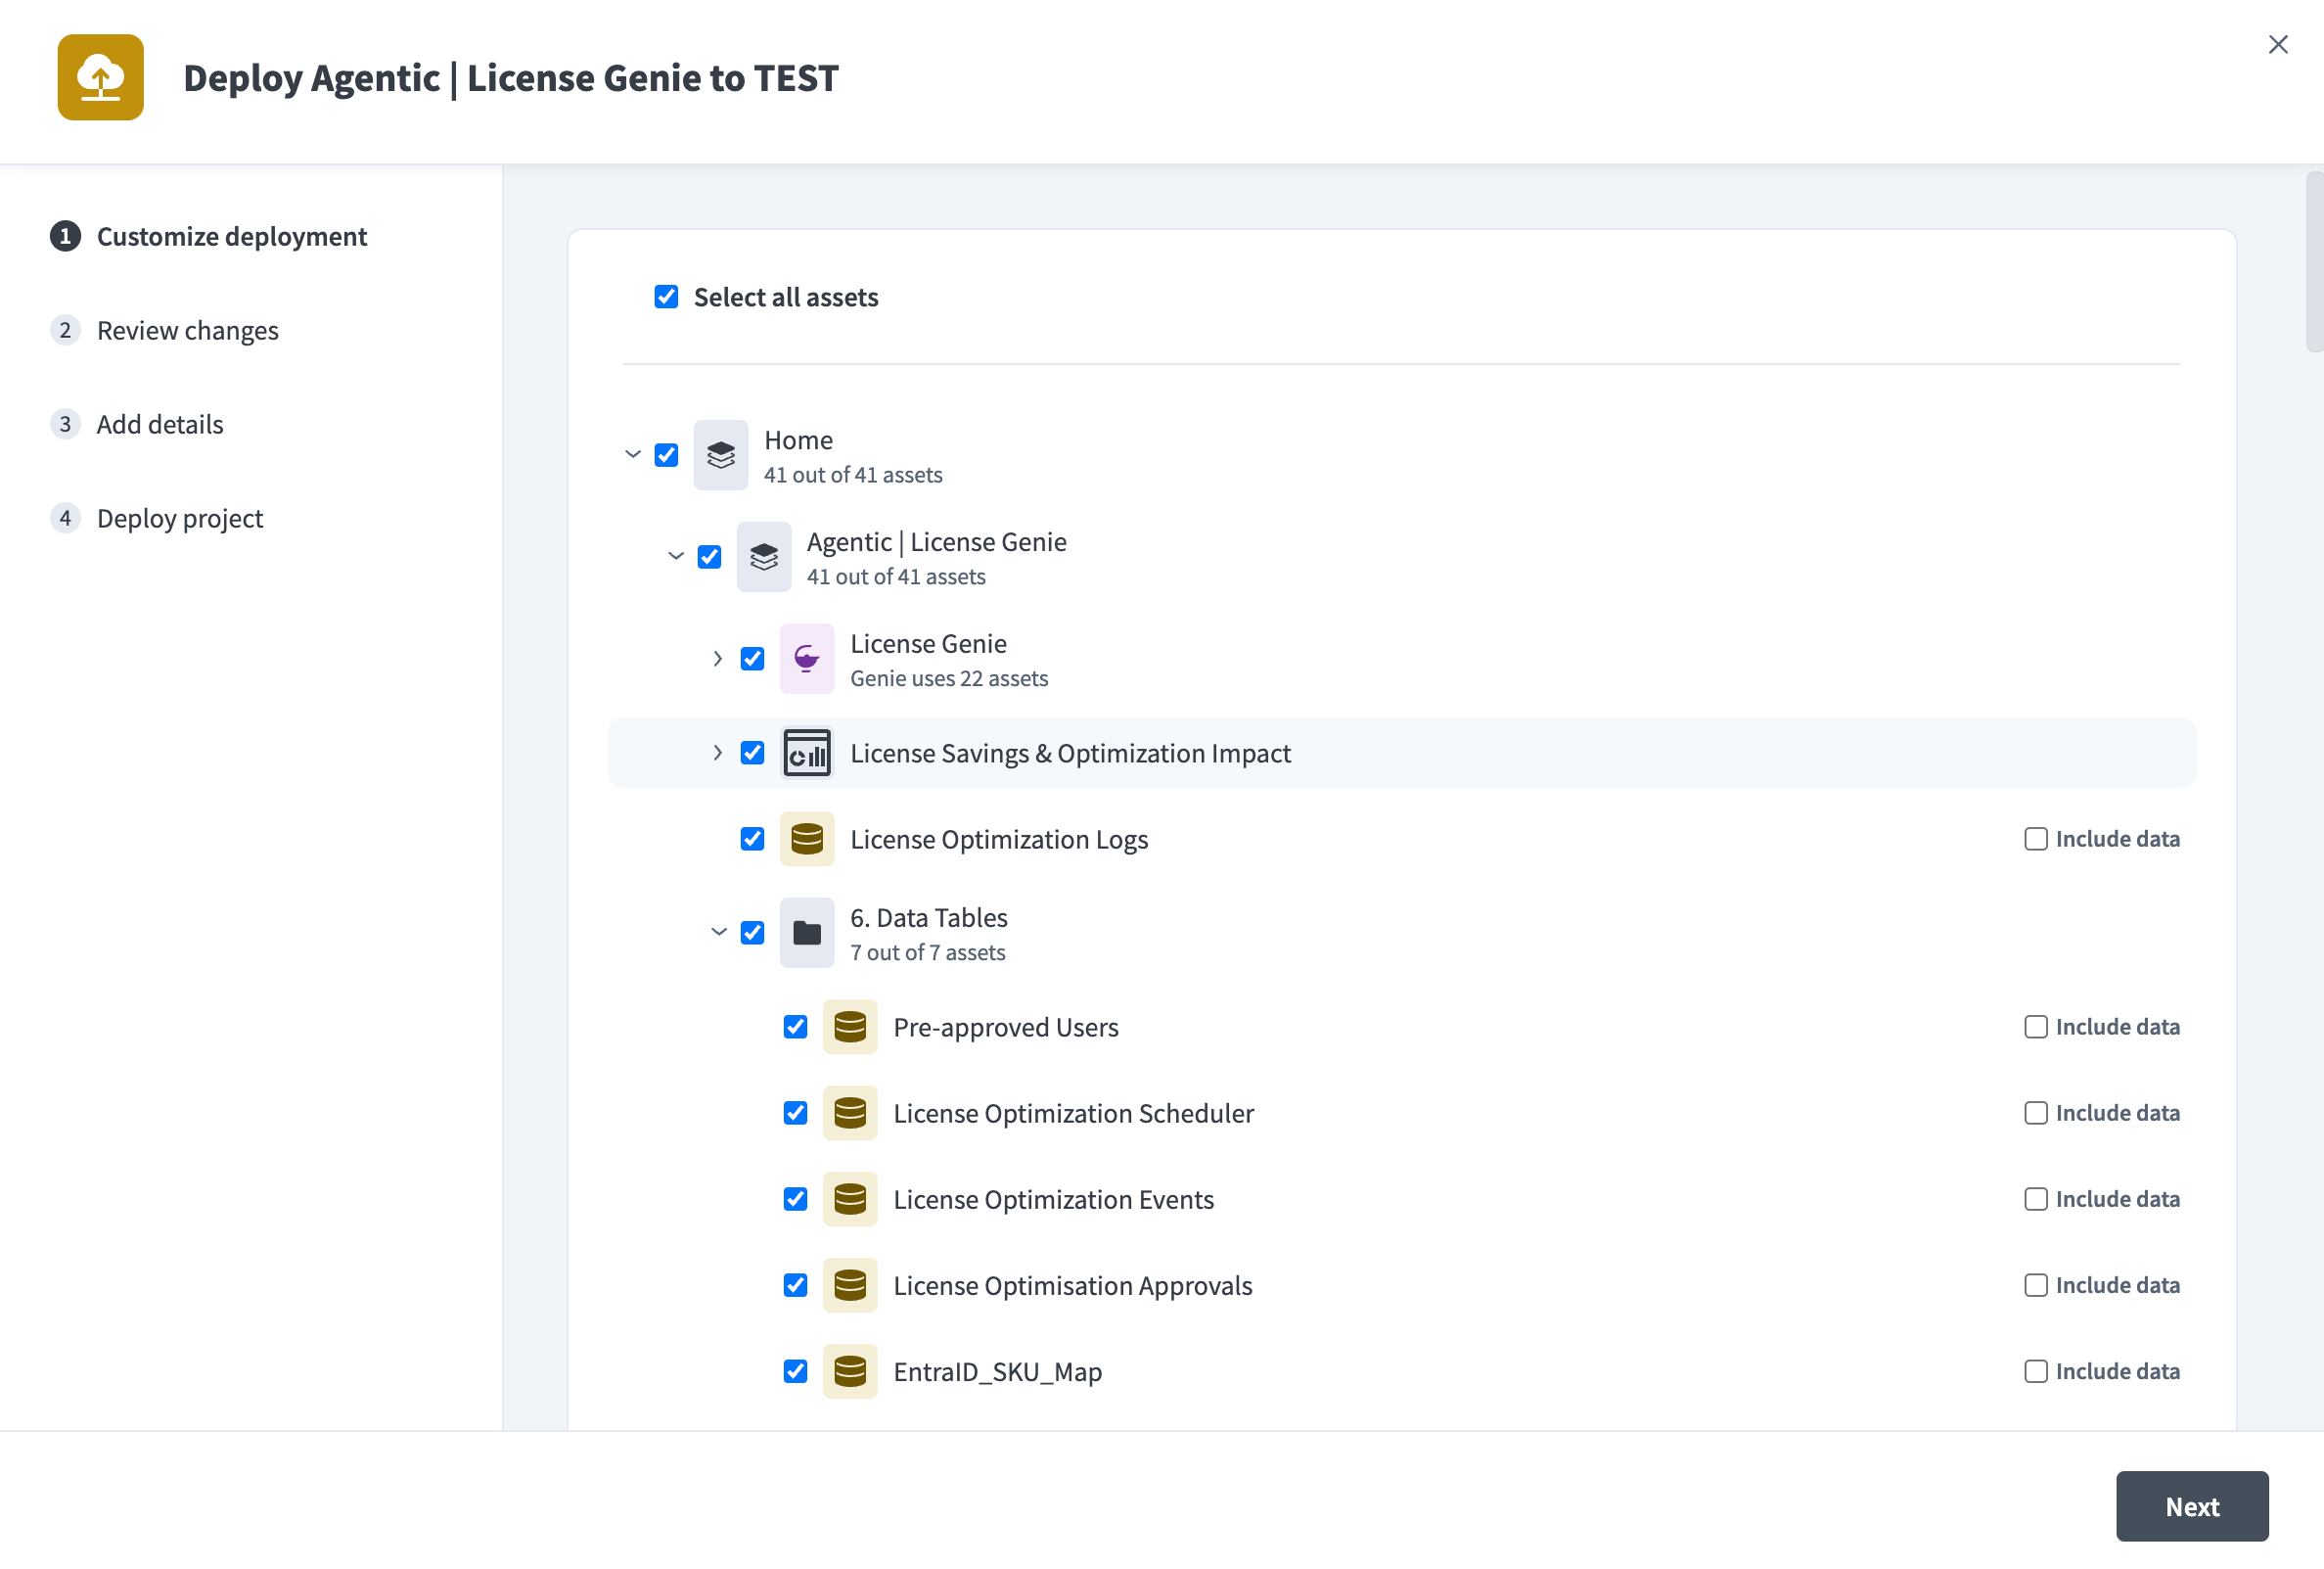
Task: Enable Include data for License Optimization Logs
Action: (2036, 839)
